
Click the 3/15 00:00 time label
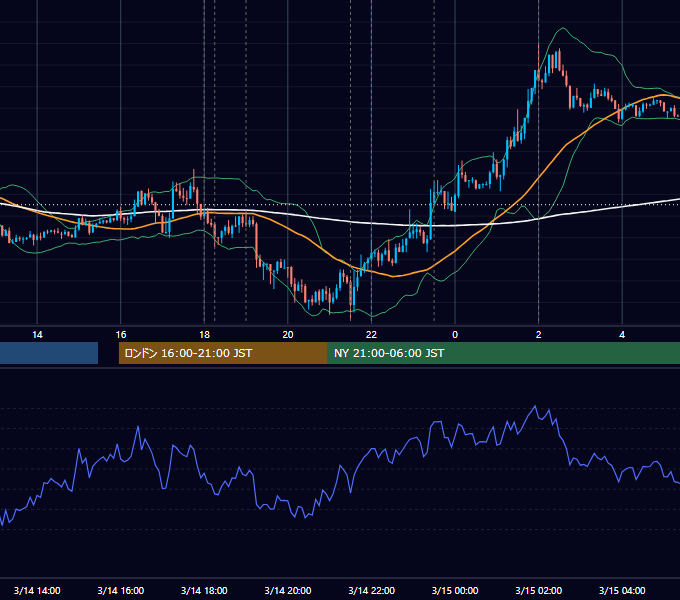point(455,590)
